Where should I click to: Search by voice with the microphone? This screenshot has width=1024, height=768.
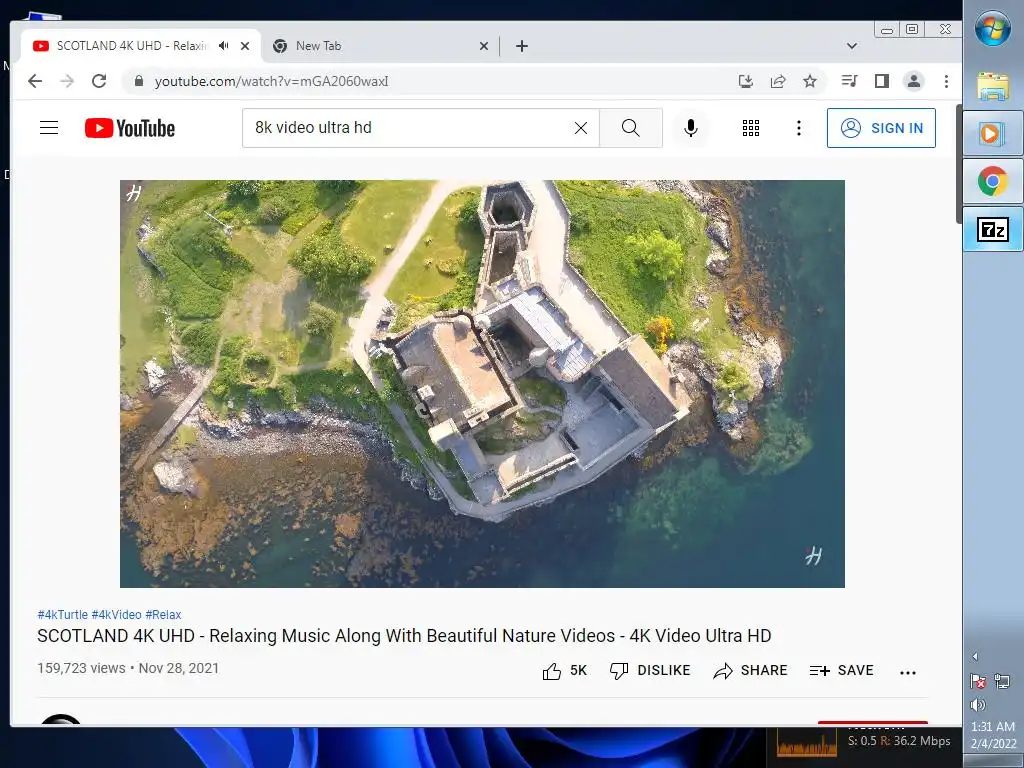691,128
